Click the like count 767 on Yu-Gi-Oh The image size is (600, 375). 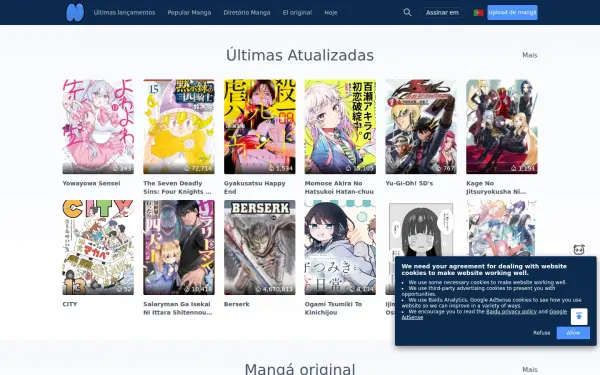coord(445,168)
